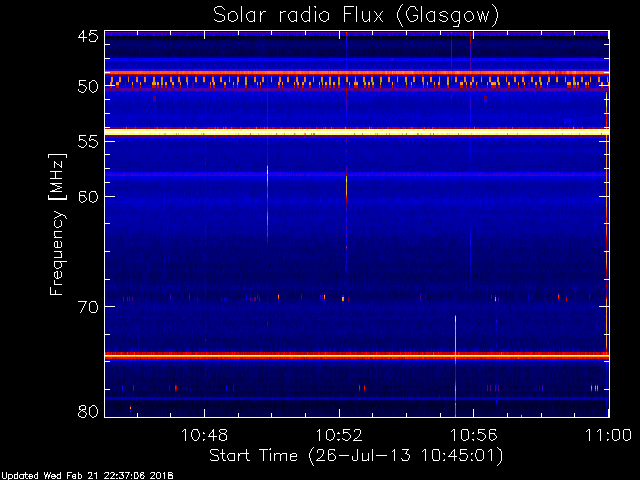Image resolution: width=640 pixels, height=480 pixels.
Task: Click the 45 frequency tick label
Action: [88, 37]
